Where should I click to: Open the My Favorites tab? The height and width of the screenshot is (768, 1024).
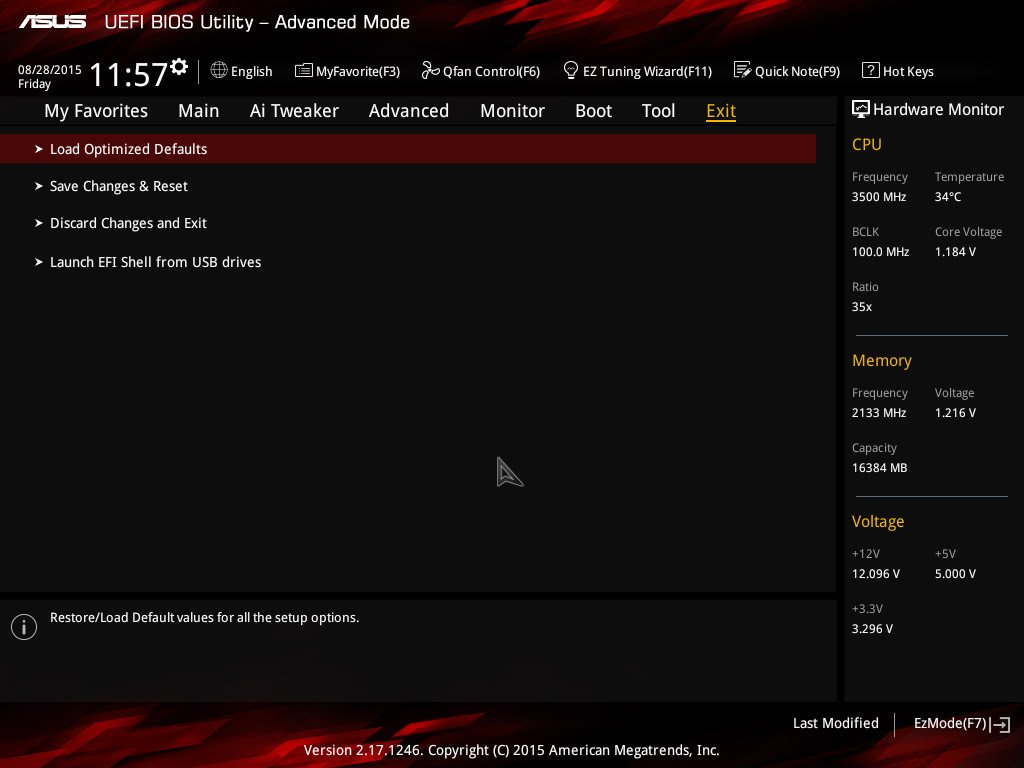(x=96, y=111)
